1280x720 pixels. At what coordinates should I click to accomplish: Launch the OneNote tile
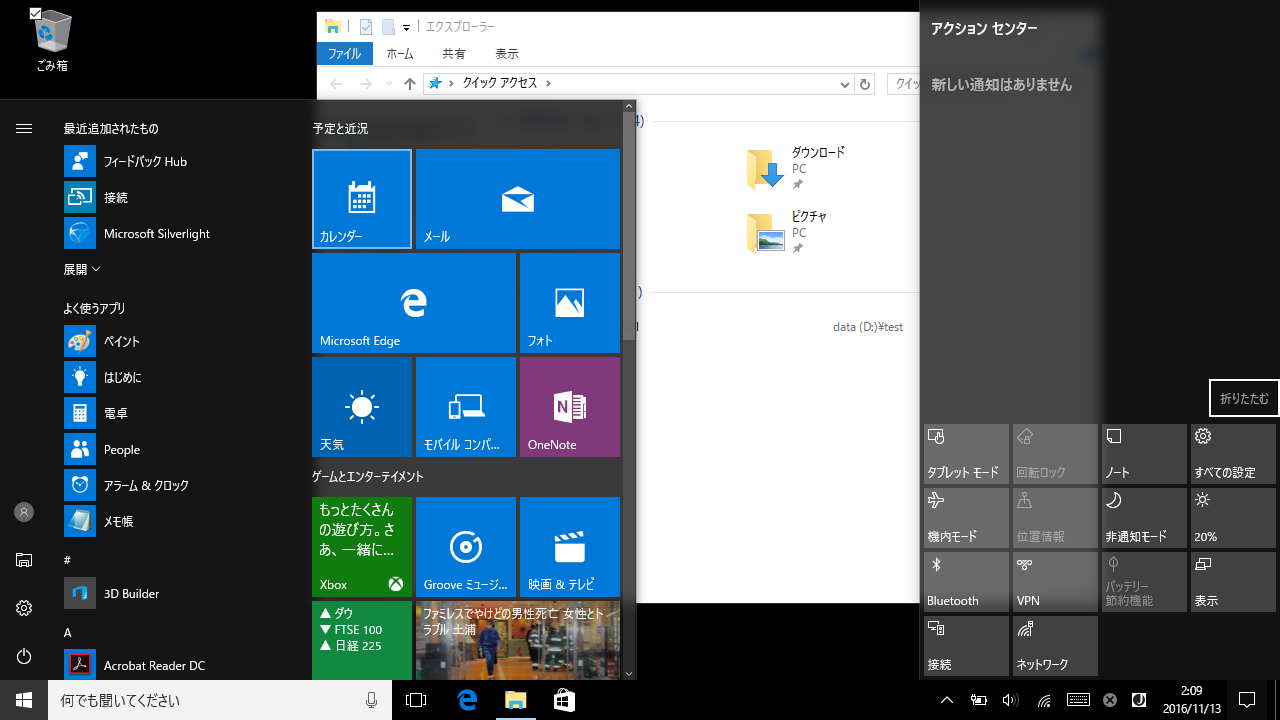[569, 407]
